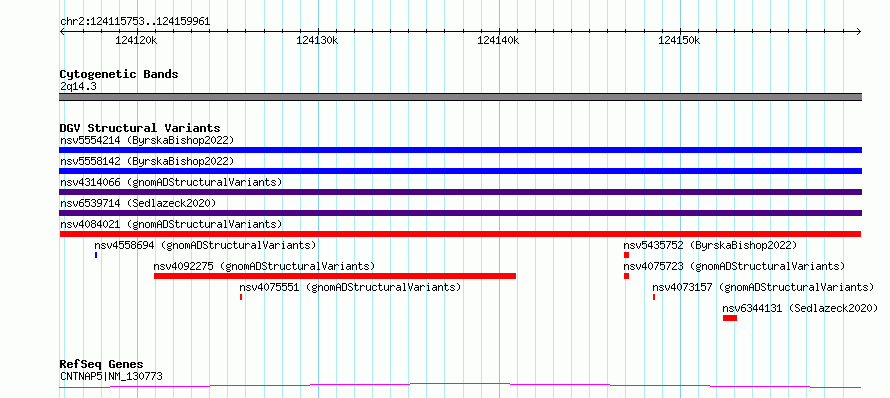Select the nsv5554214 (ByrskaBishop2022) label

[x=147, y=140]
